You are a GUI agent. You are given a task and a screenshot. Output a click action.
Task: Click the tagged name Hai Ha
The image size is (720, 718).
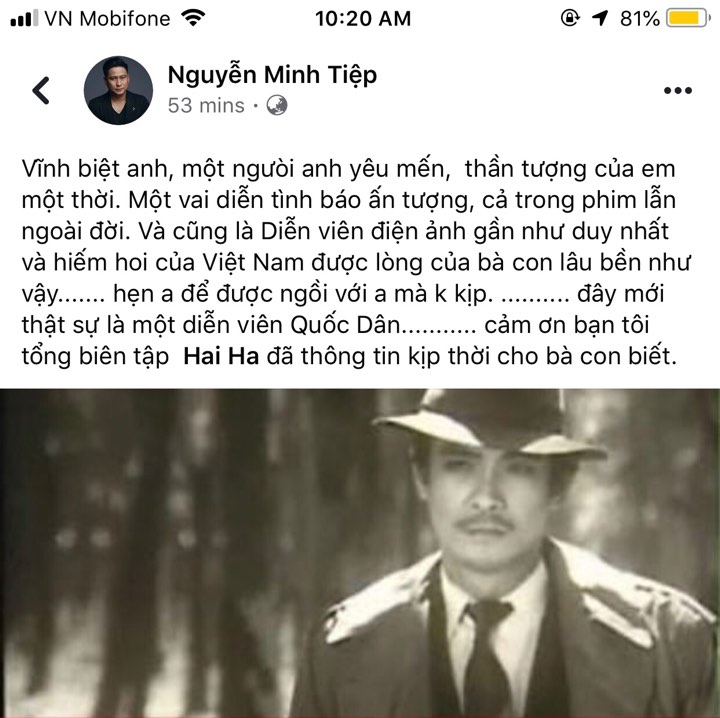pyautogui.click(x=221, y=357)
